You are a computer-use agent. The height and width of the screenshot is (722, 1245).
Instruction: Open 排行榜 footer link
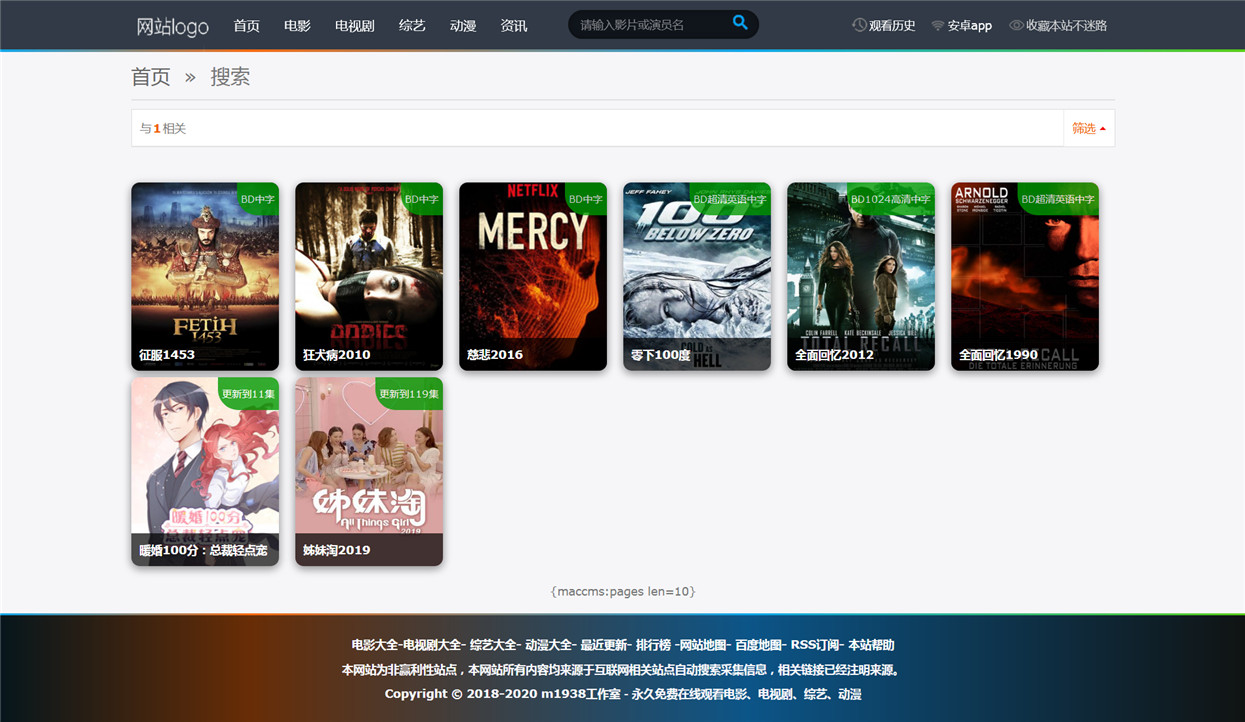[x=653, y=645]
